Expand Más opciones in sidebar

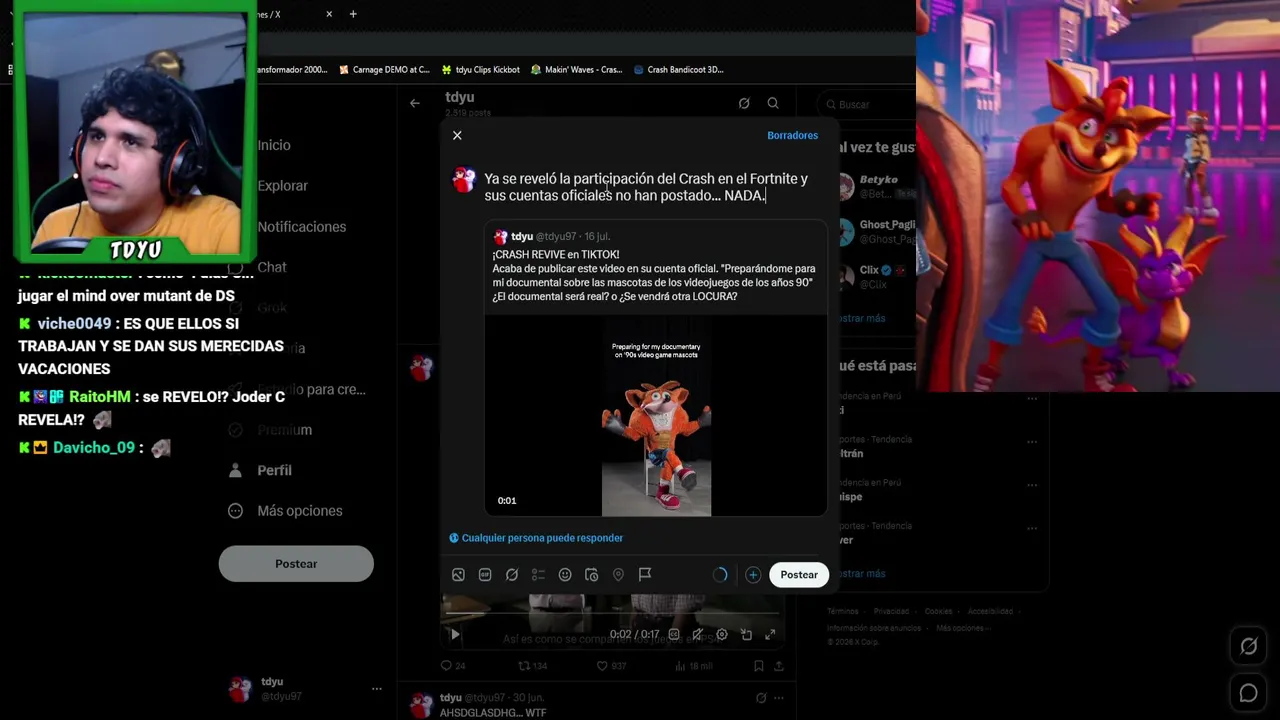[x=286, y=511]
